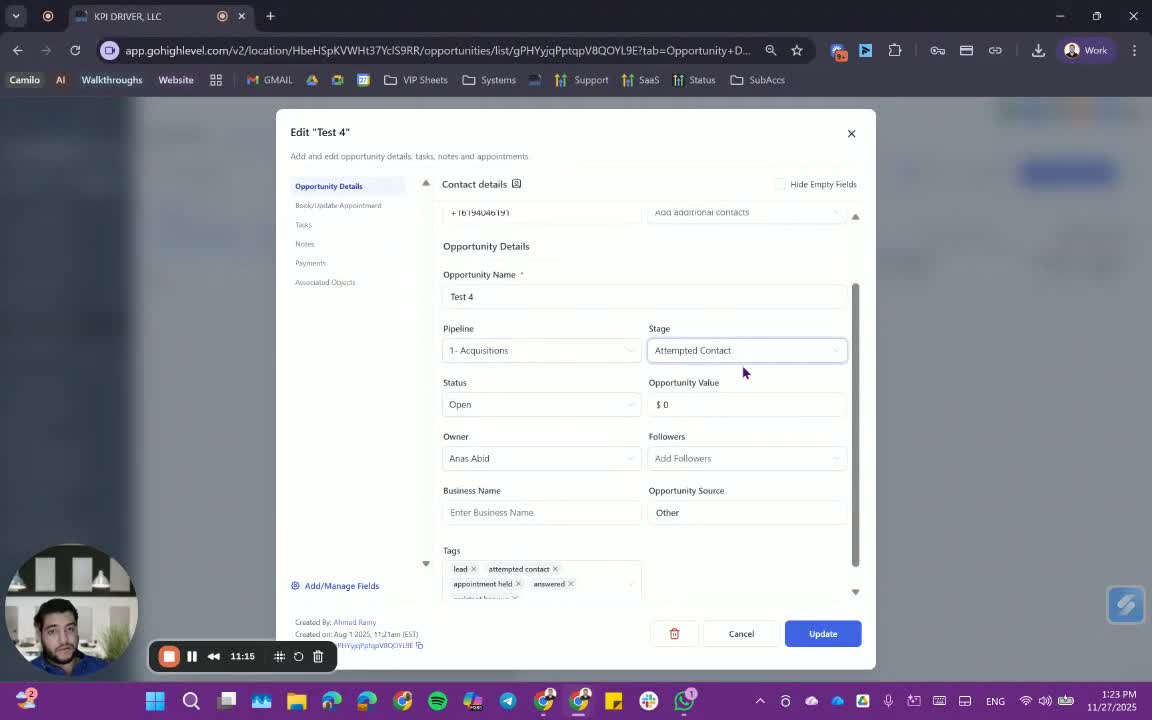The image size is (1152, 720).
Task: Close the Edit "Test 4" dialog
Action: pyautogui.click(x=852, y=134)
